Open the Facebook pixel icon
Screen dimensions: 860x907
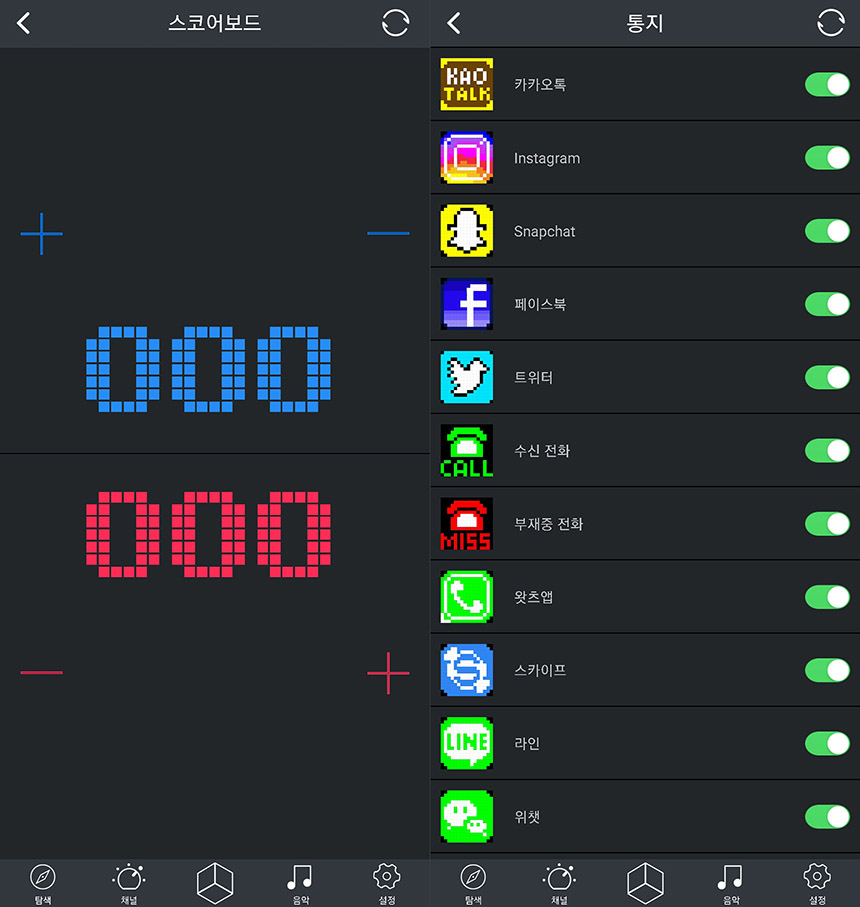(467, 304)
